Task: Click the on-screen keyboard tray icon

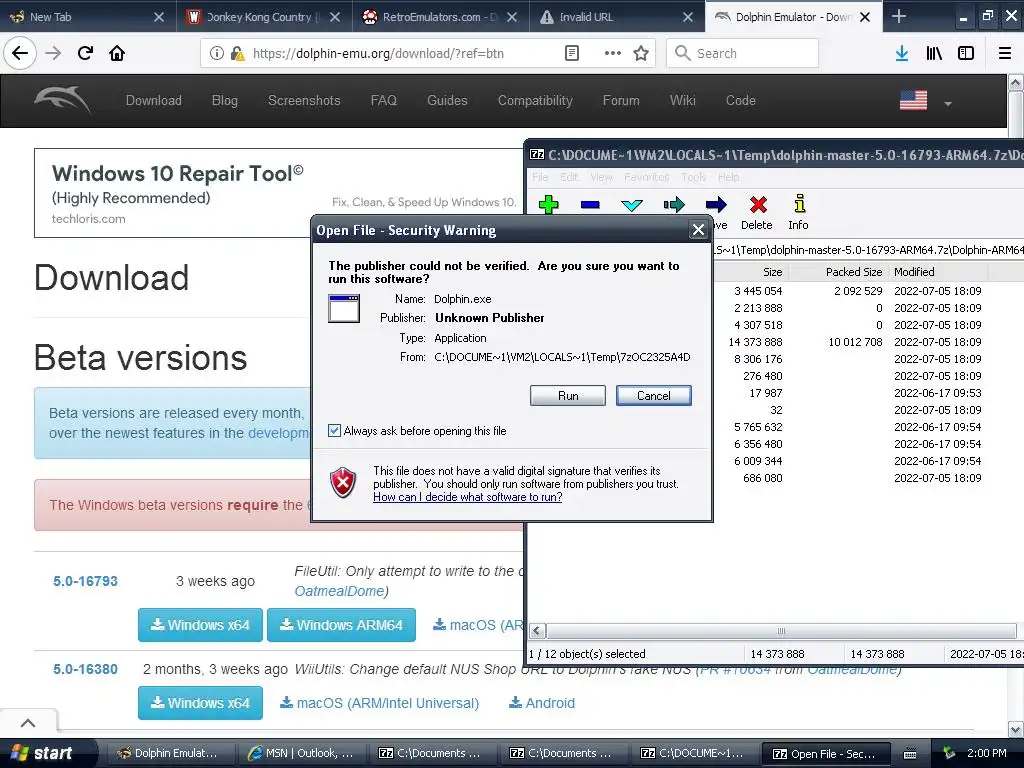Action: [910, 754]
